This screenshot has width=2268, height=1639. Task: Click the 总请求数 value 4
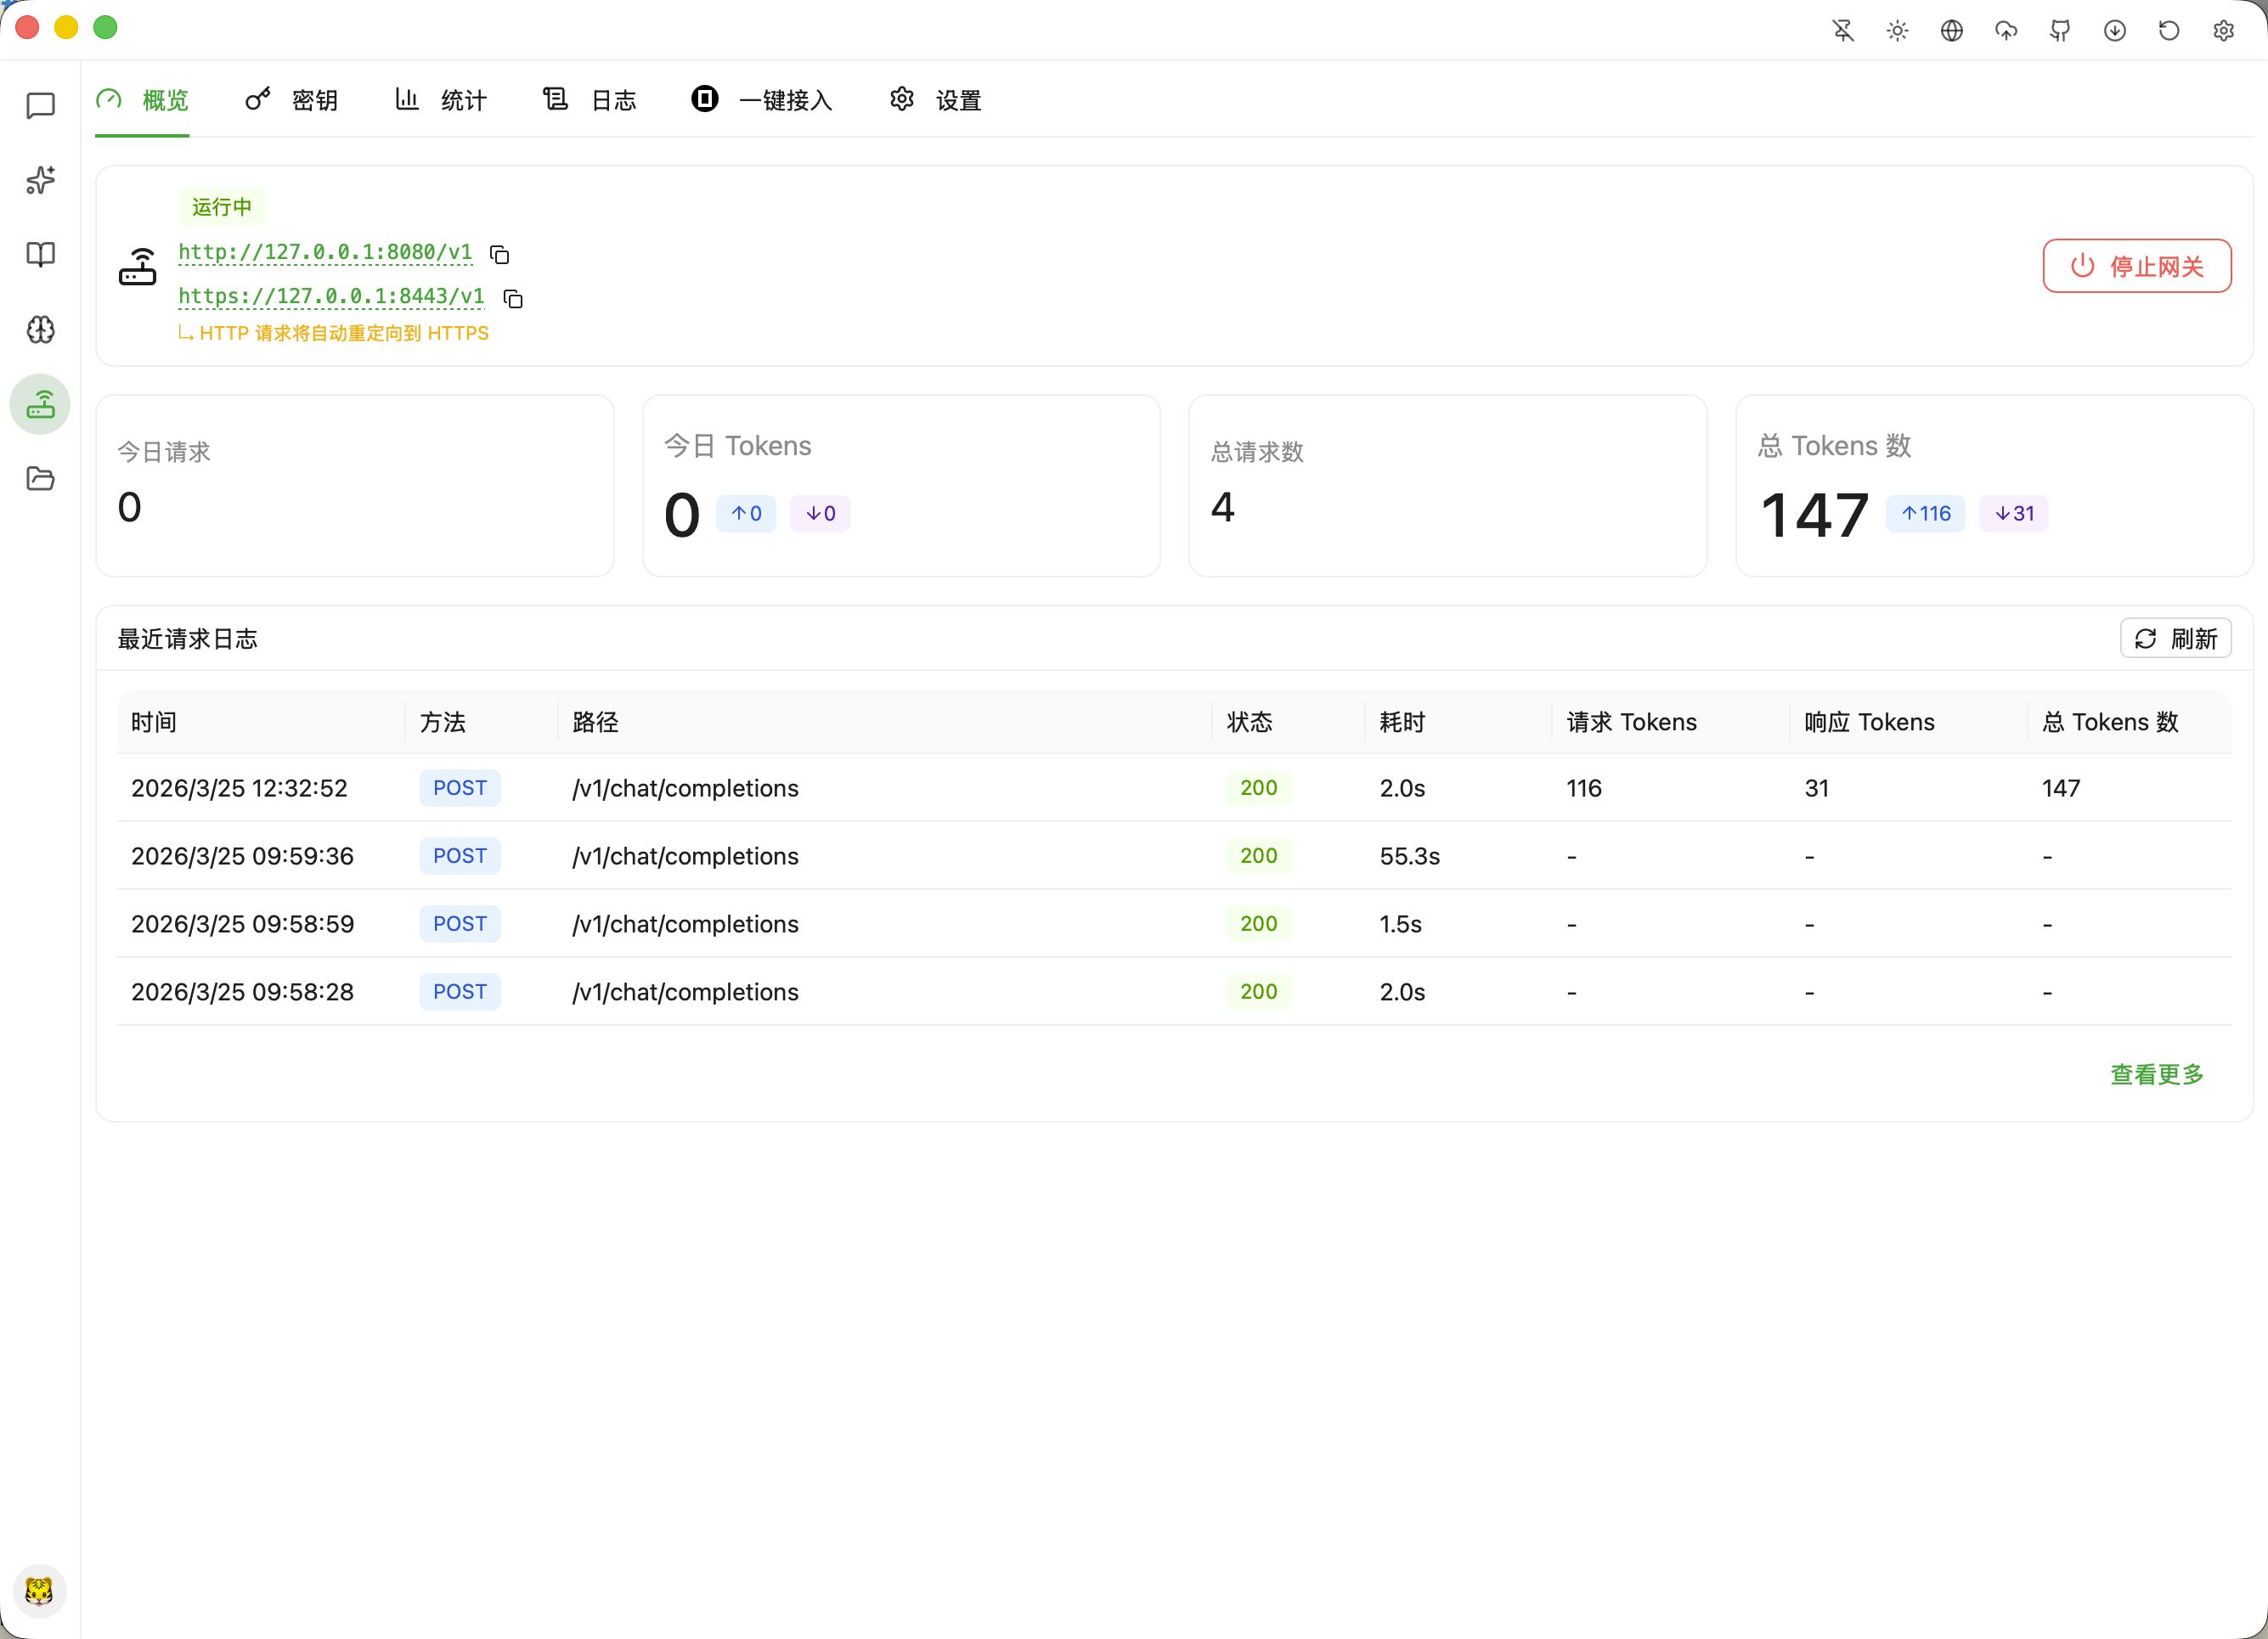coord(1222,507)
